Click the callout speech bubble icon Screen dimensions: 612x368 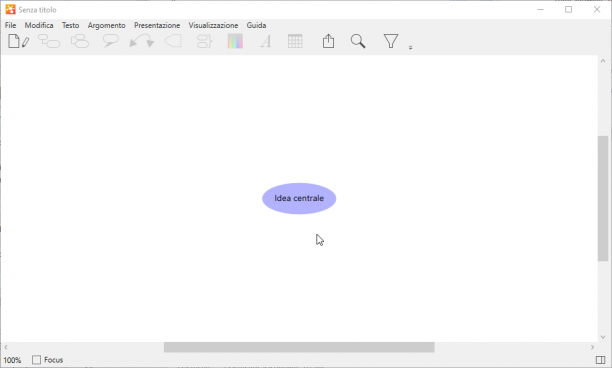click(x=110, y=41)
